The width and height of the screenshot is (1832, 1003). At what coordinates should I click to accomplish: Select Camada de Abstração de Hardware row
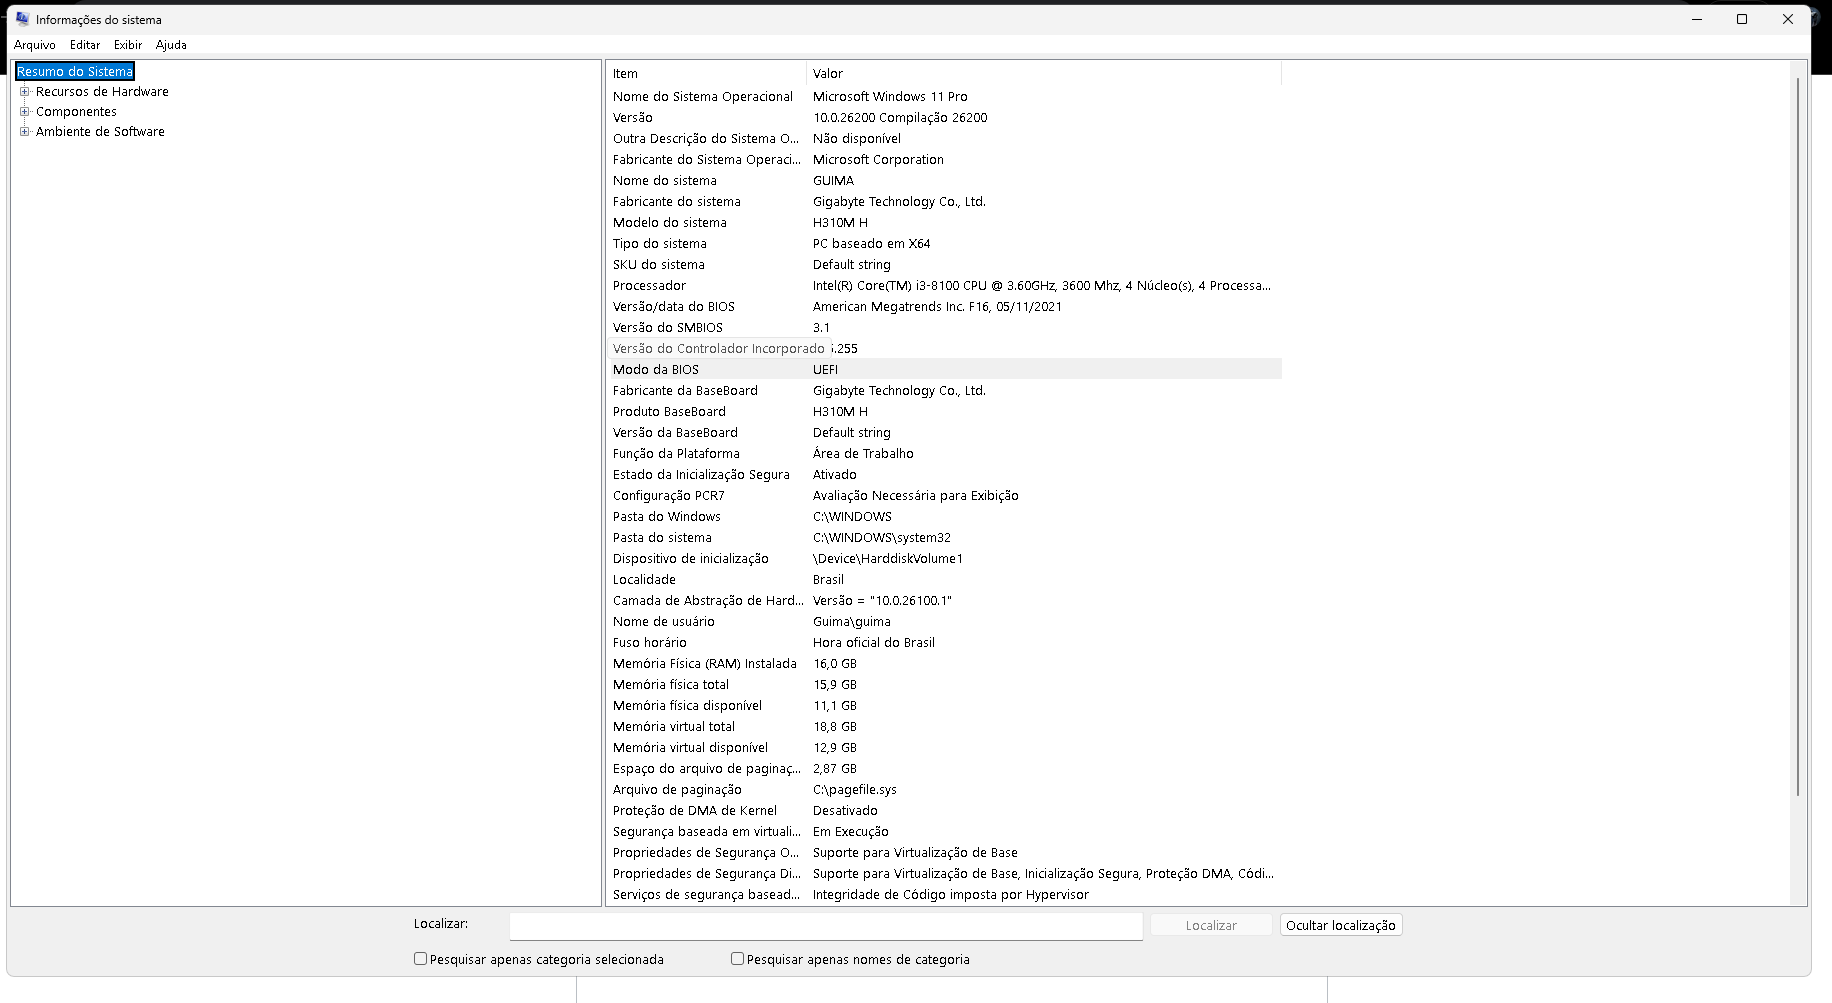[944, 601]
